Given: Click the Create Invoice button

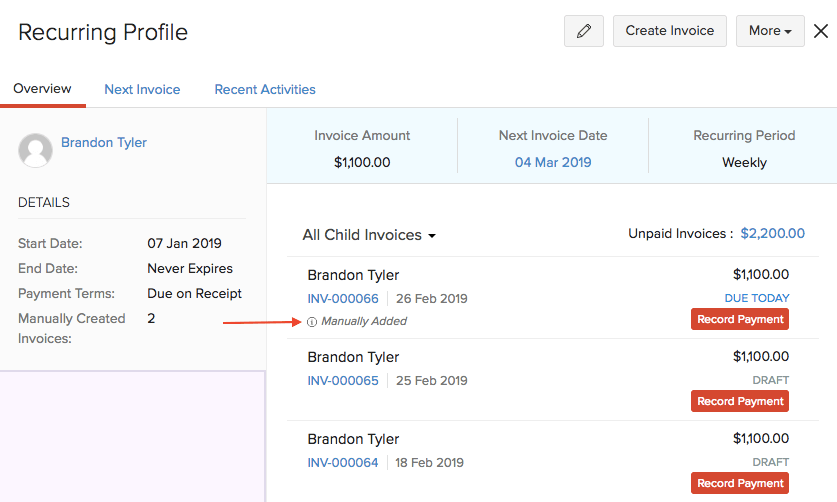Looking at the screenshot, I should tap(670, 31).
